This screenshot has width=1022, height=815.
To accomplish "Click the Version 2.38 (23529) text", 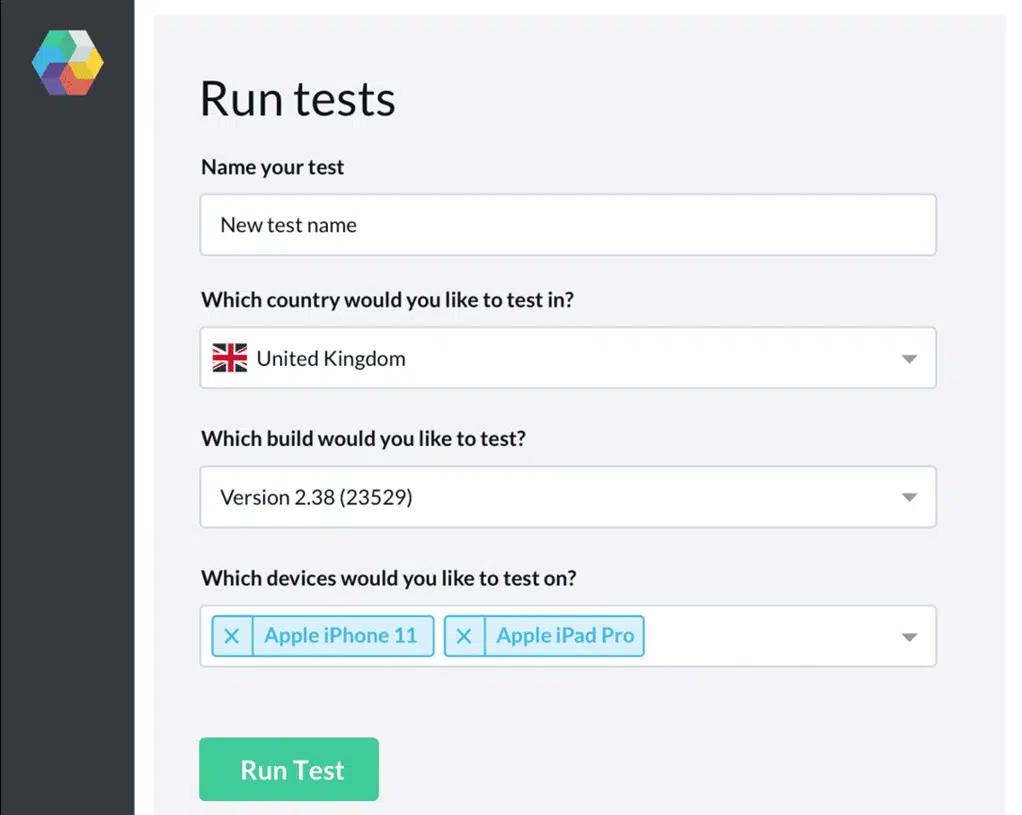I will pos(316,497).
